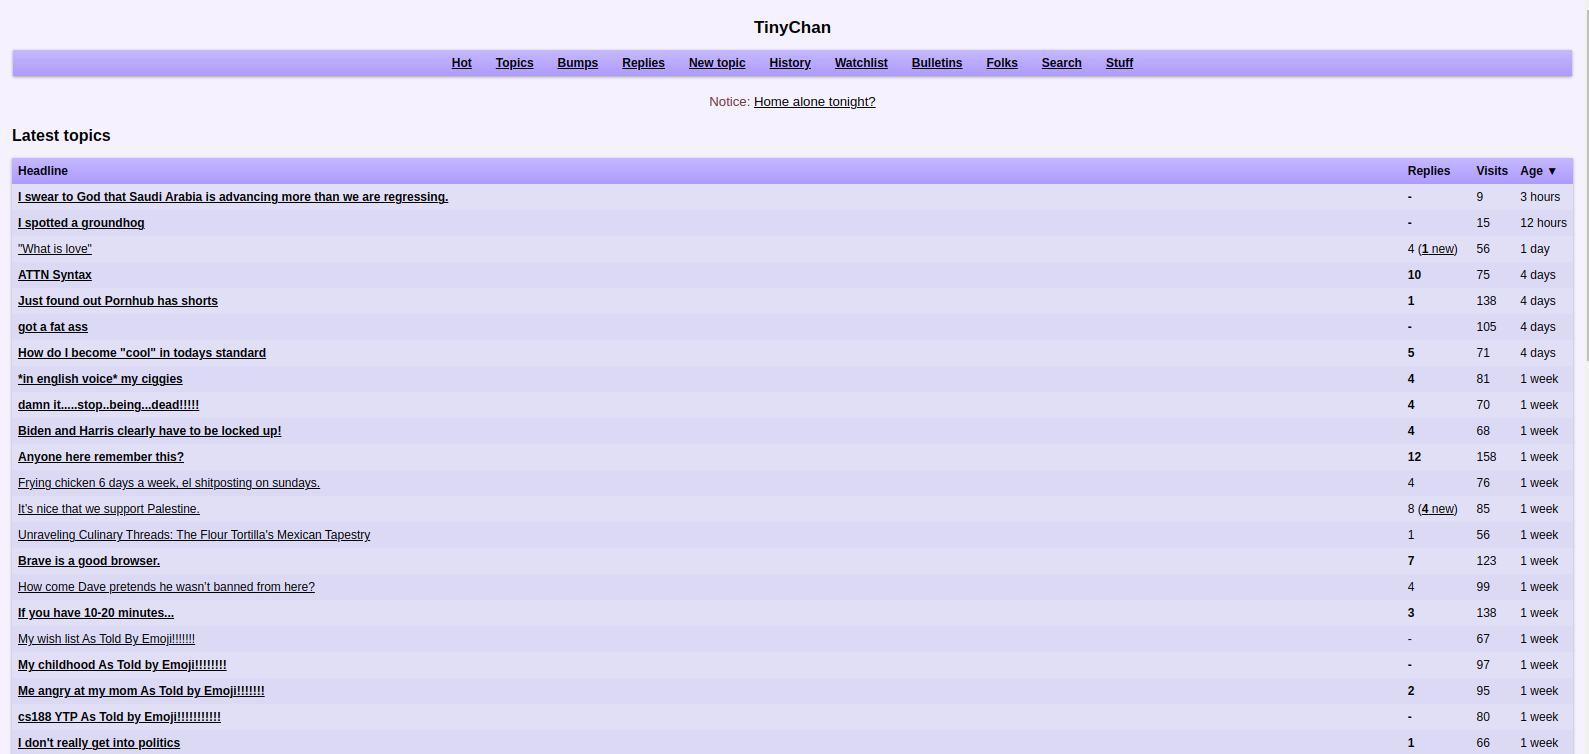Open the Flour Tortilla's Mexican Tapestry thread
This screenshot has height=754, width=1589.
click(194, 535)
